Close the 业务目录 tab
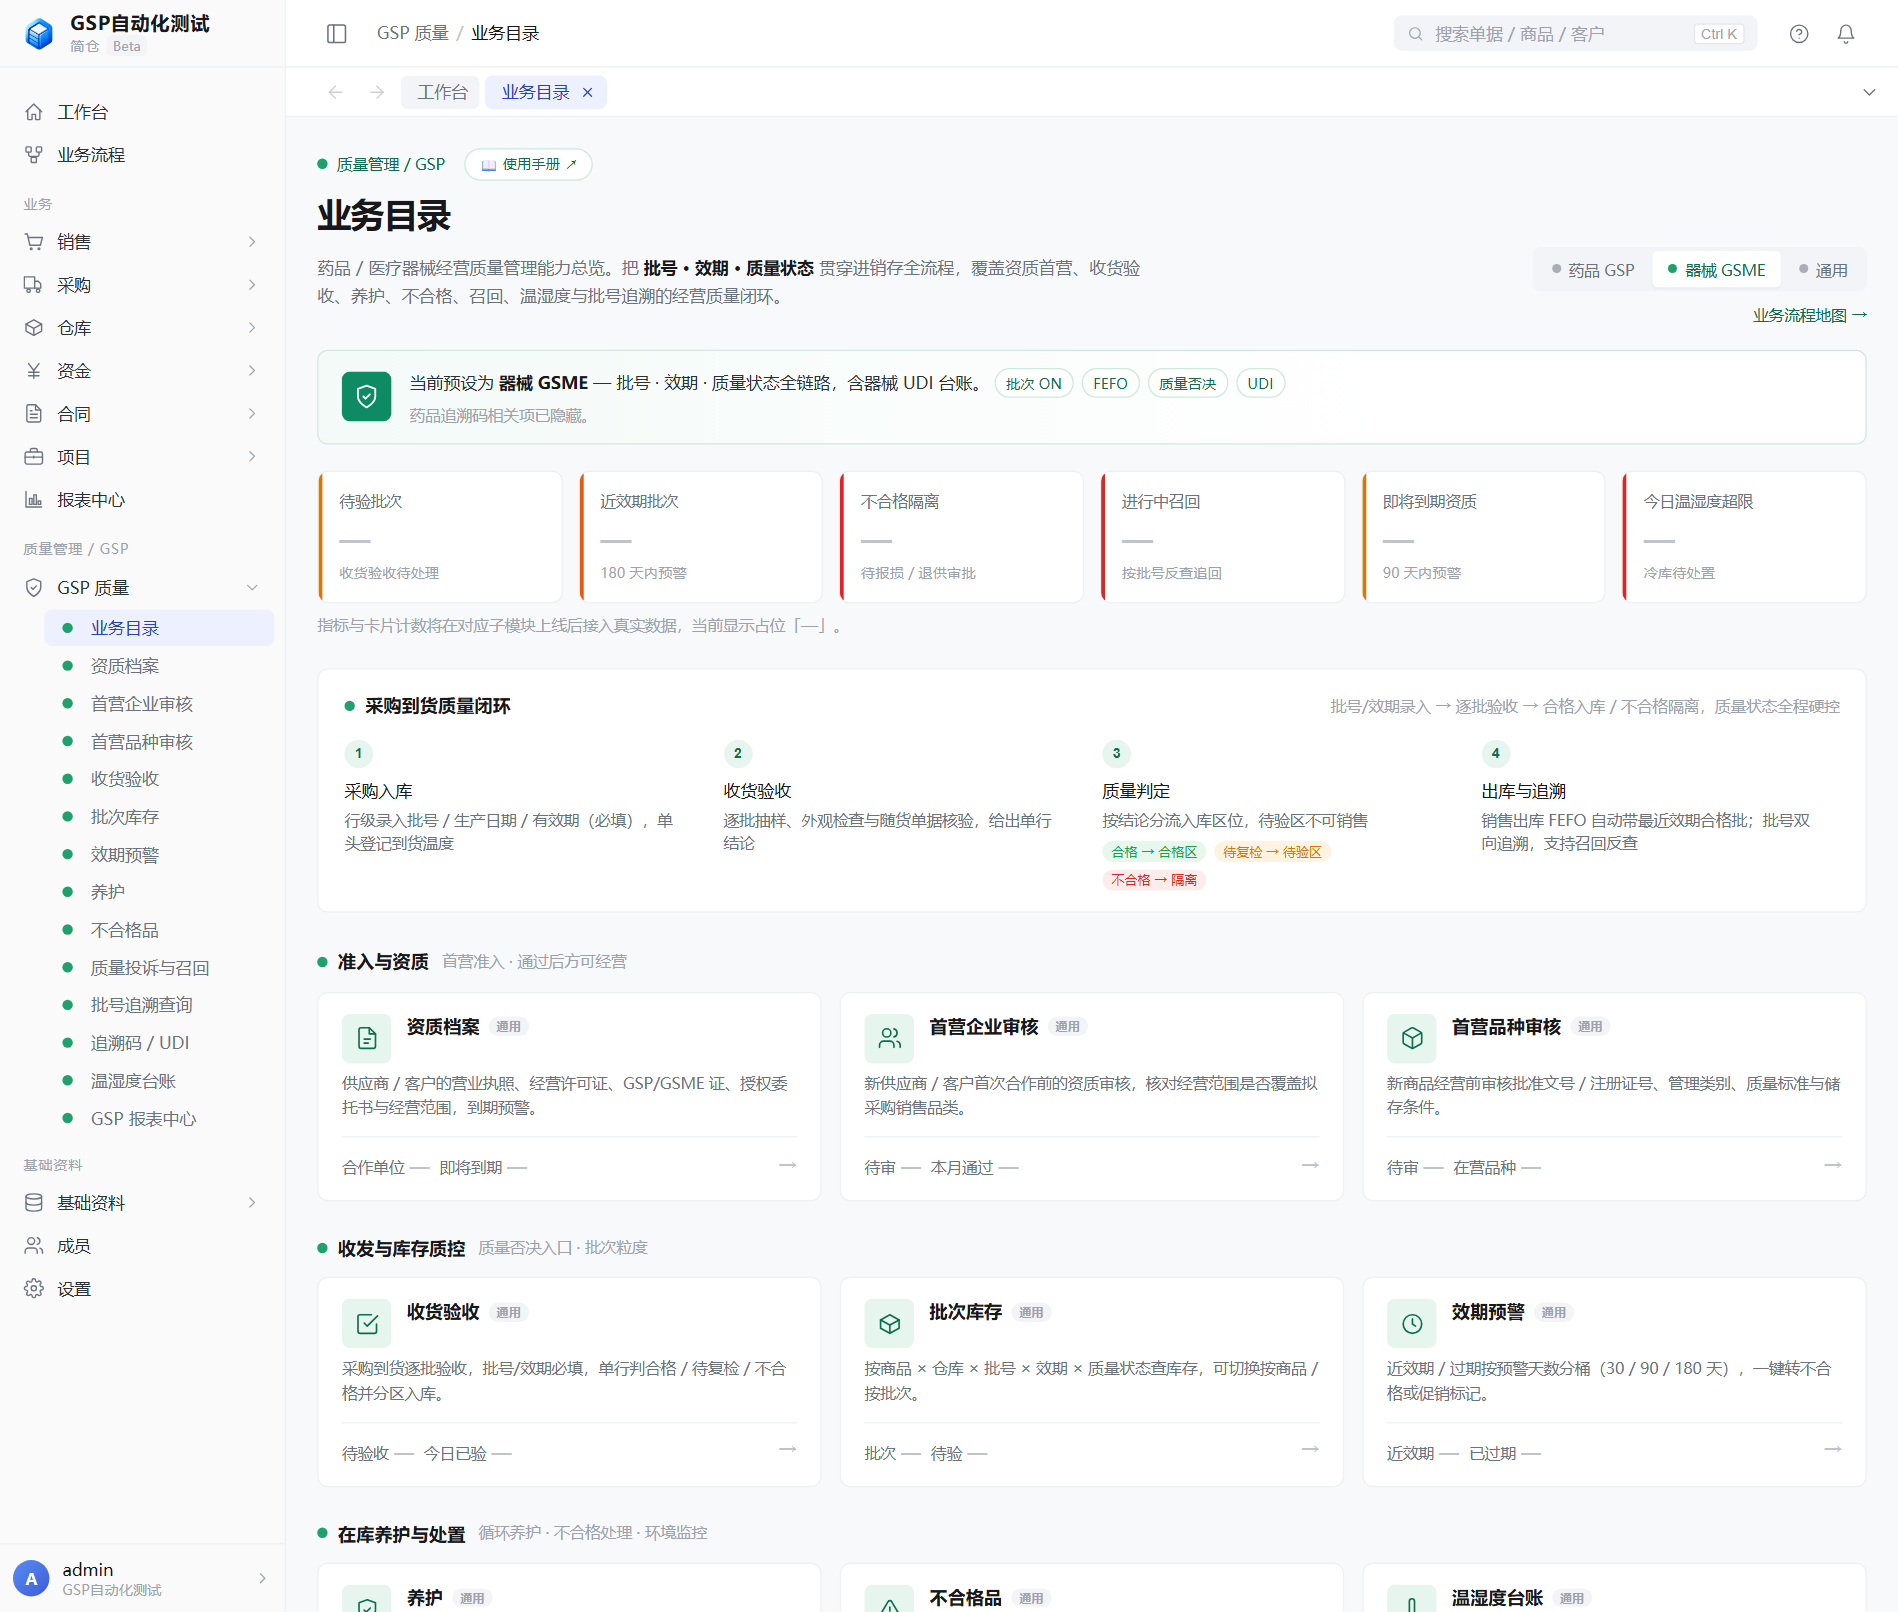The width and height of the screenshot is (1898, 1612). pyautogui.click(x=588, y=92)
